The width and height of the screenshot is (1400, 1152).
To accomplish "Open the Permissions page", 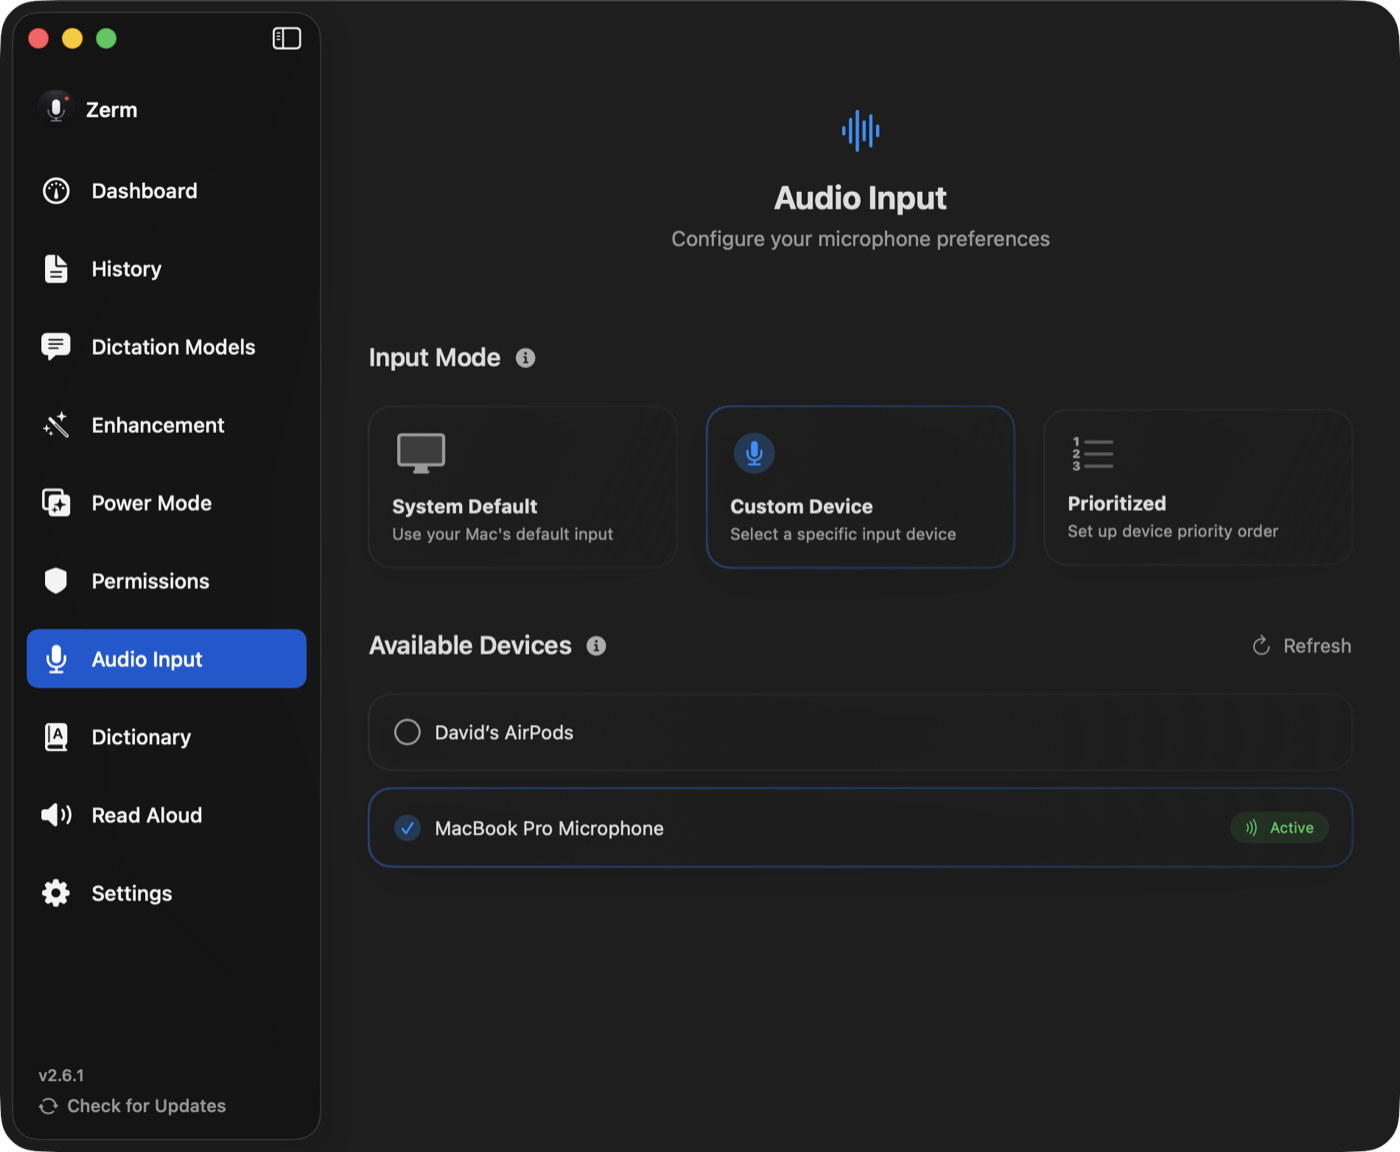I will pyautogui.click(x=166, y=581).
